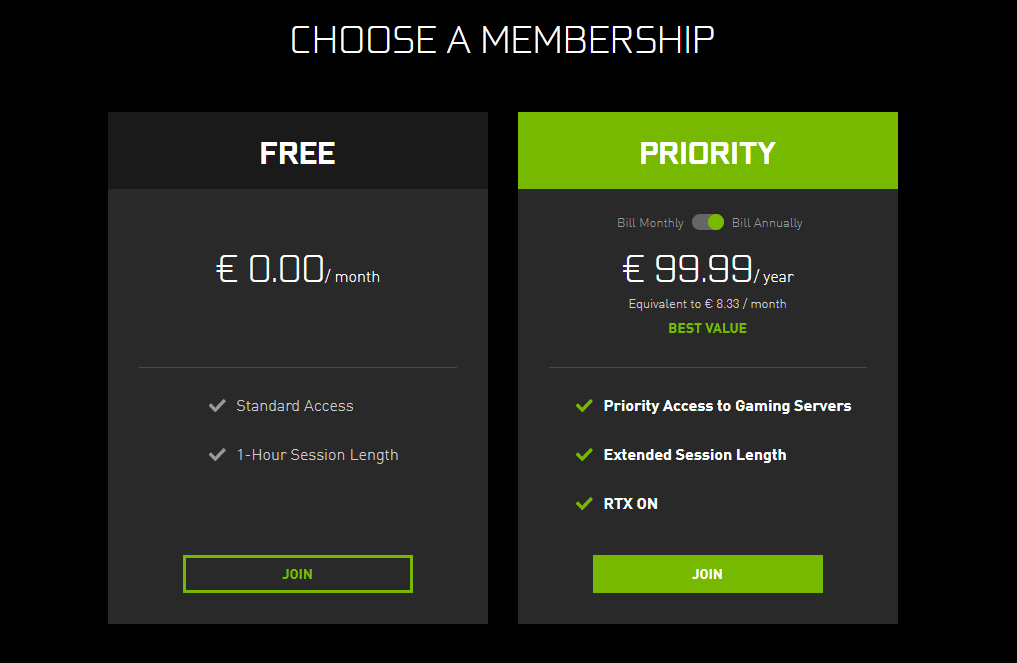Viewport: 1017px width, 663px height.
Task: Click the € 99.99 / year price
Action: coord(707,268)
